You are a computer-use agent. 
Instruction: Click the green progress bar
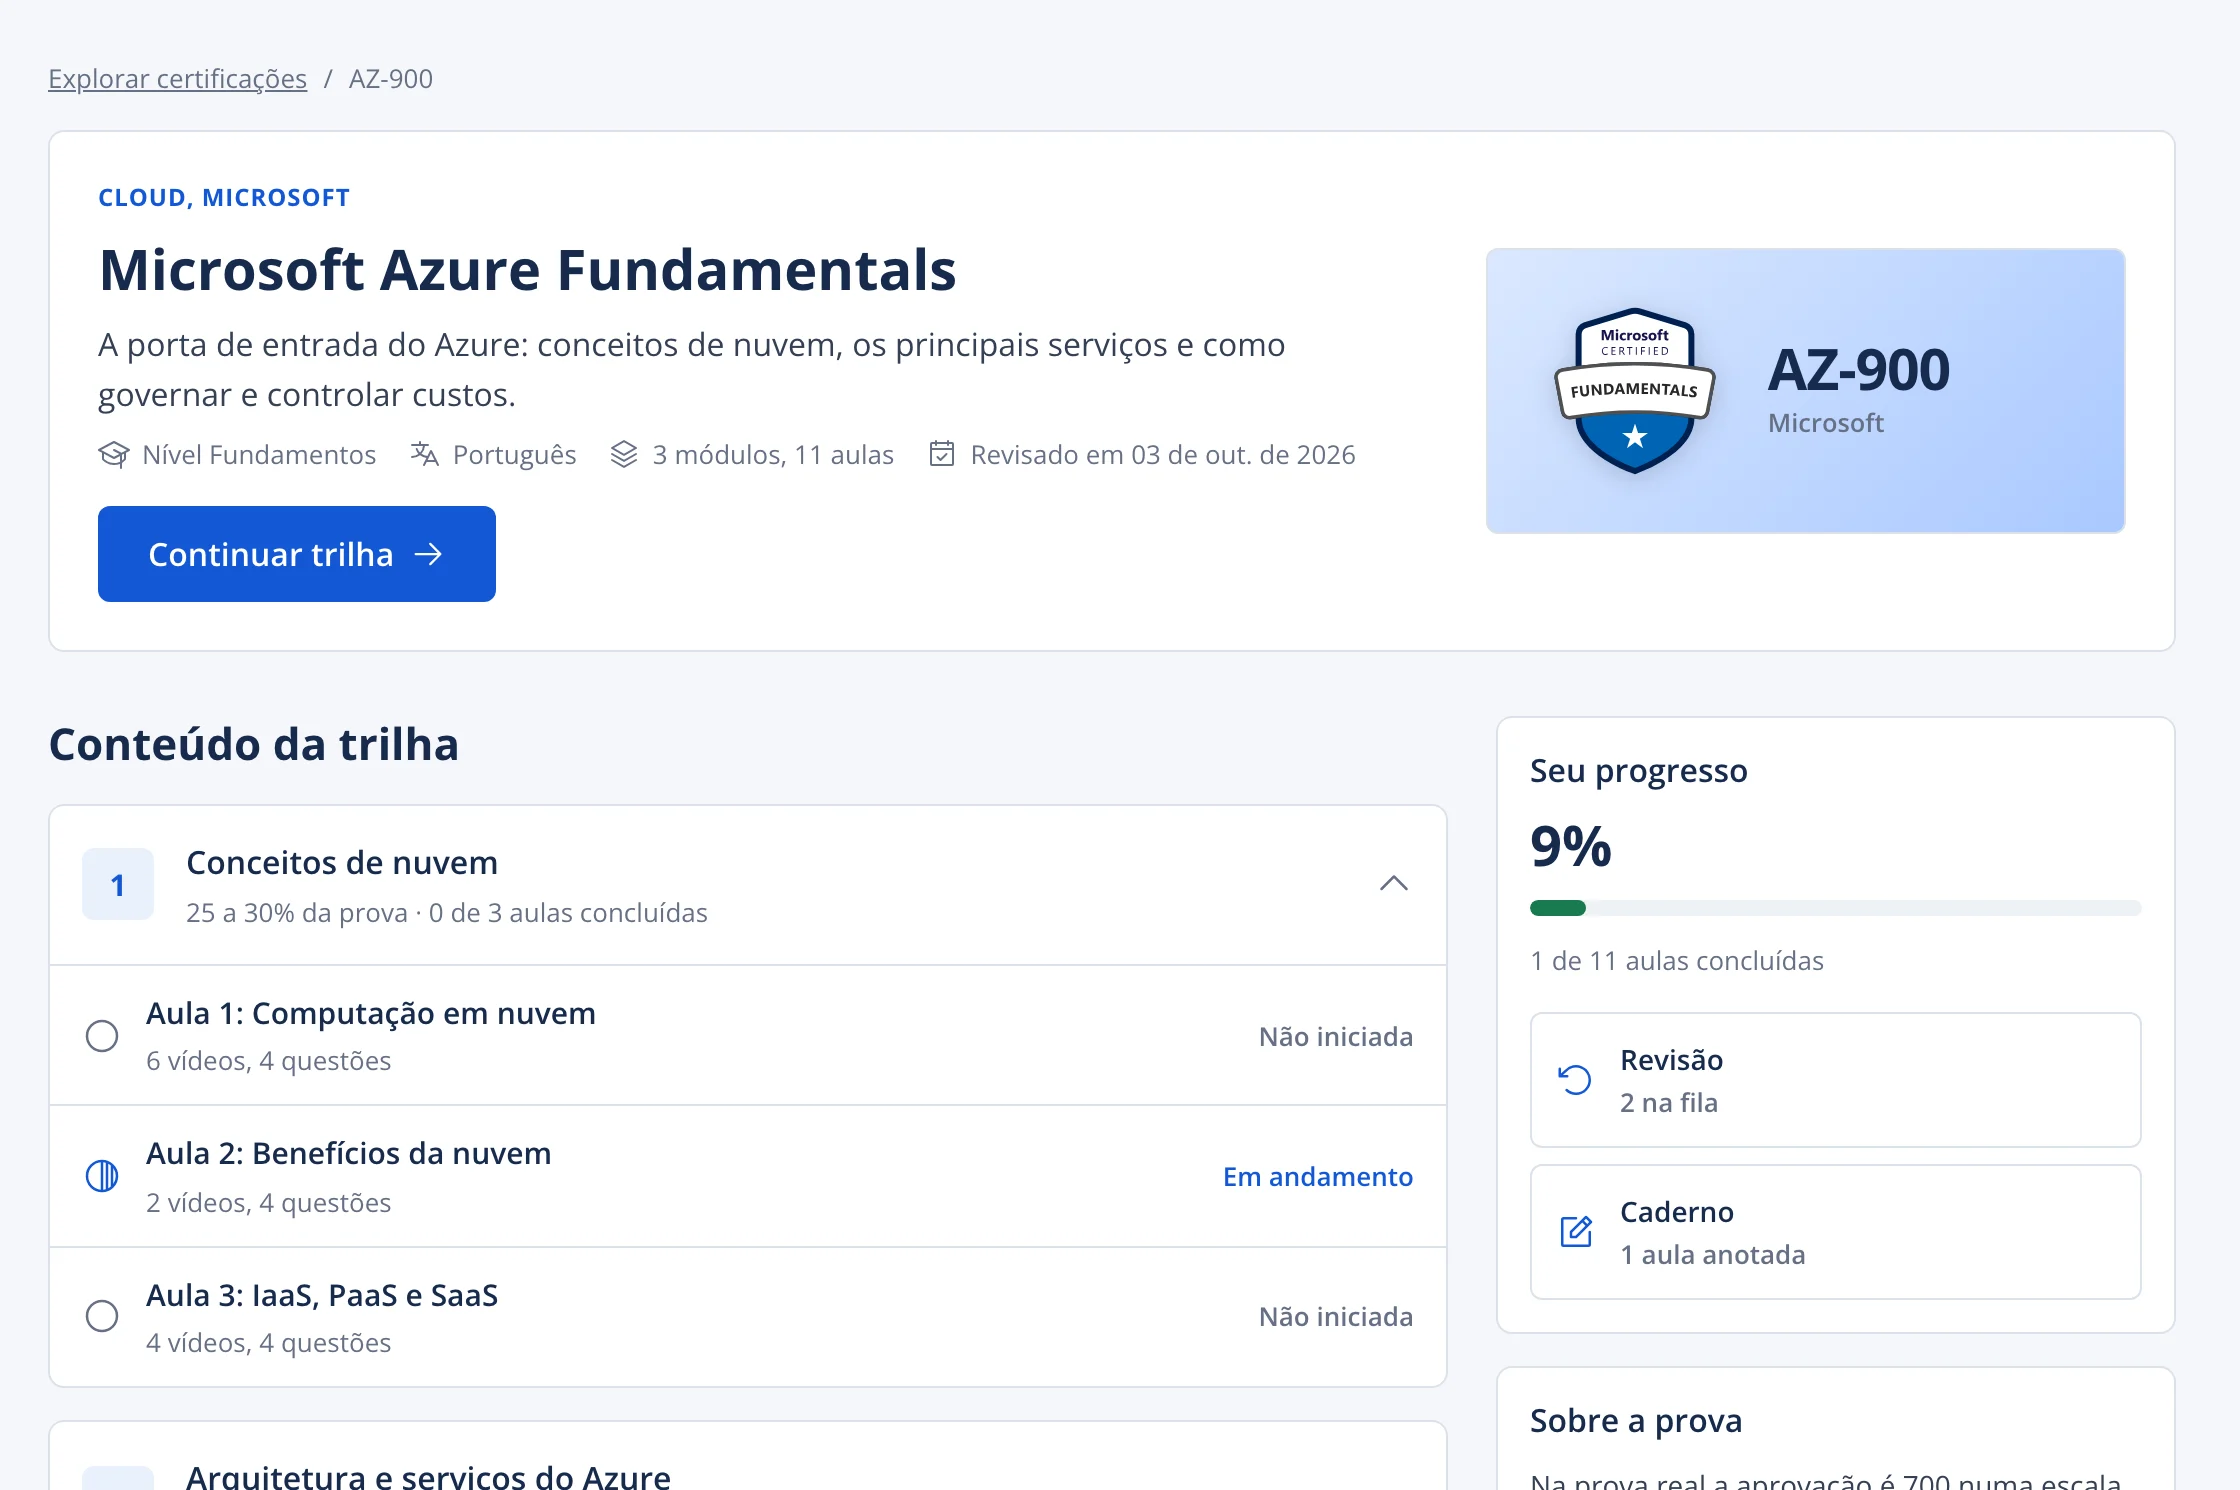(1836, 908)
